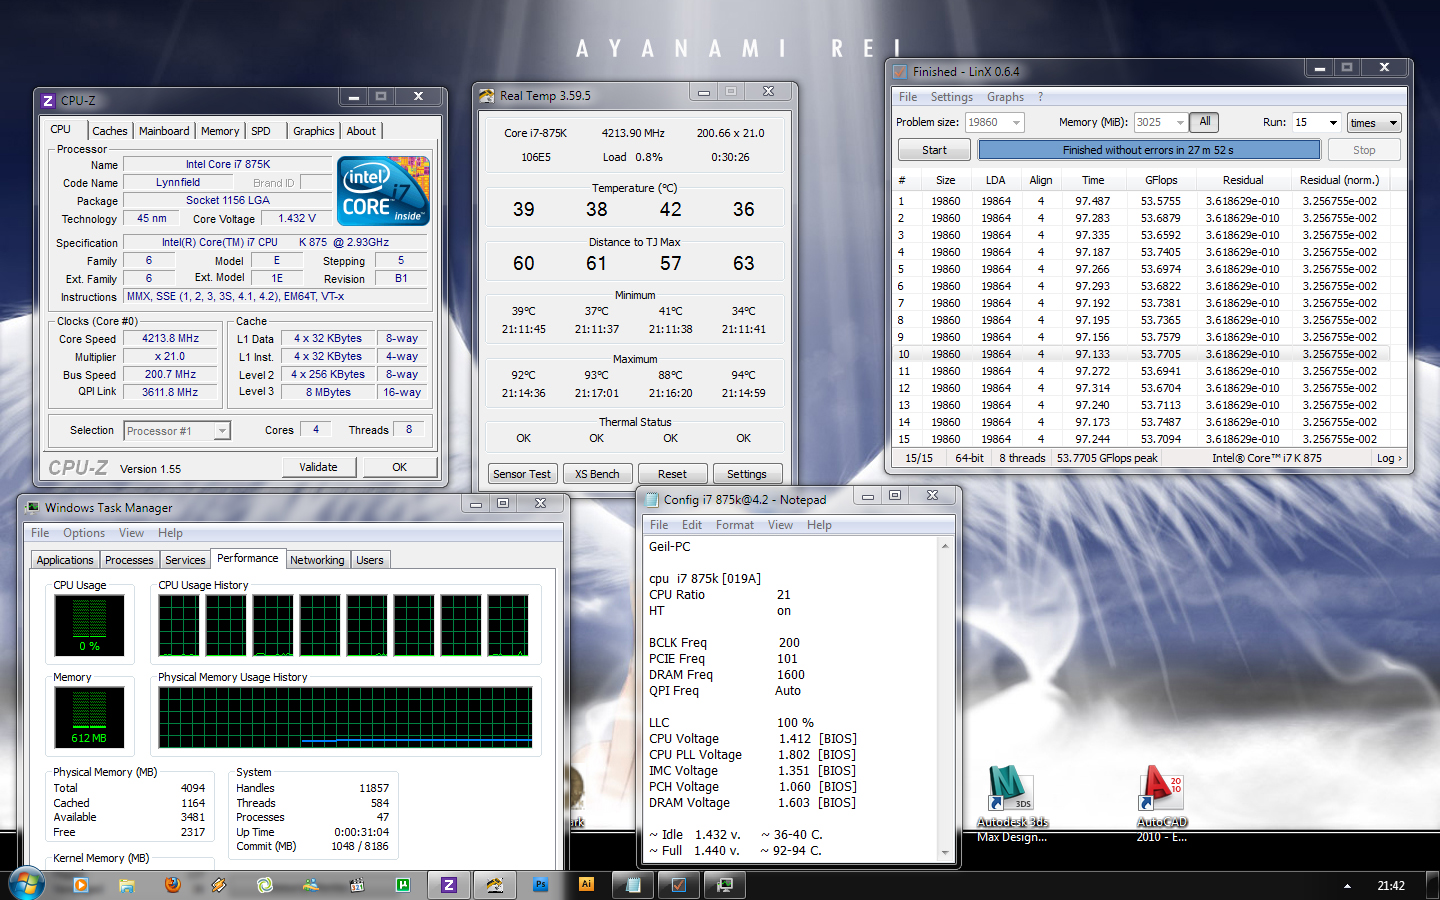1440x900 pixels.
Task: Click the Notepad title bar icon
Action: pyautogui.click(x=652, y=500)
